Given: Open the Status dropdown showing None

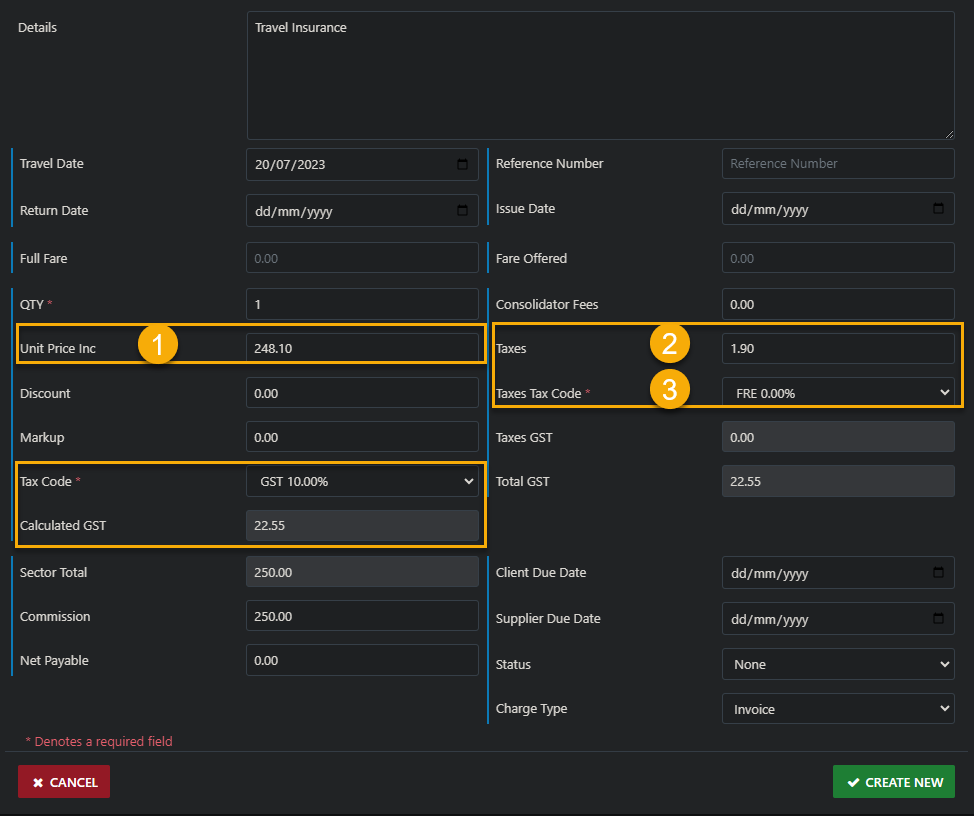Looking at the screenshot, I should coord(838,664).
